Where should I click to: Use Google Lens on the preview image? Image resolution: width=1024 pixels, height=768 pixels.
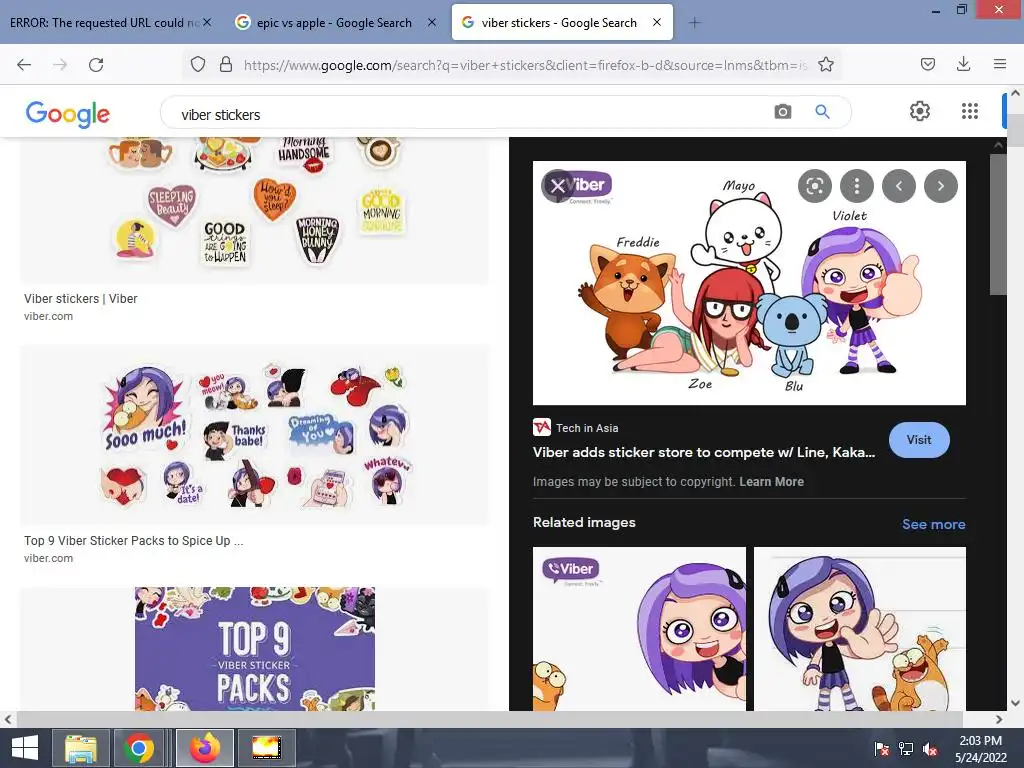coord(814,186)
